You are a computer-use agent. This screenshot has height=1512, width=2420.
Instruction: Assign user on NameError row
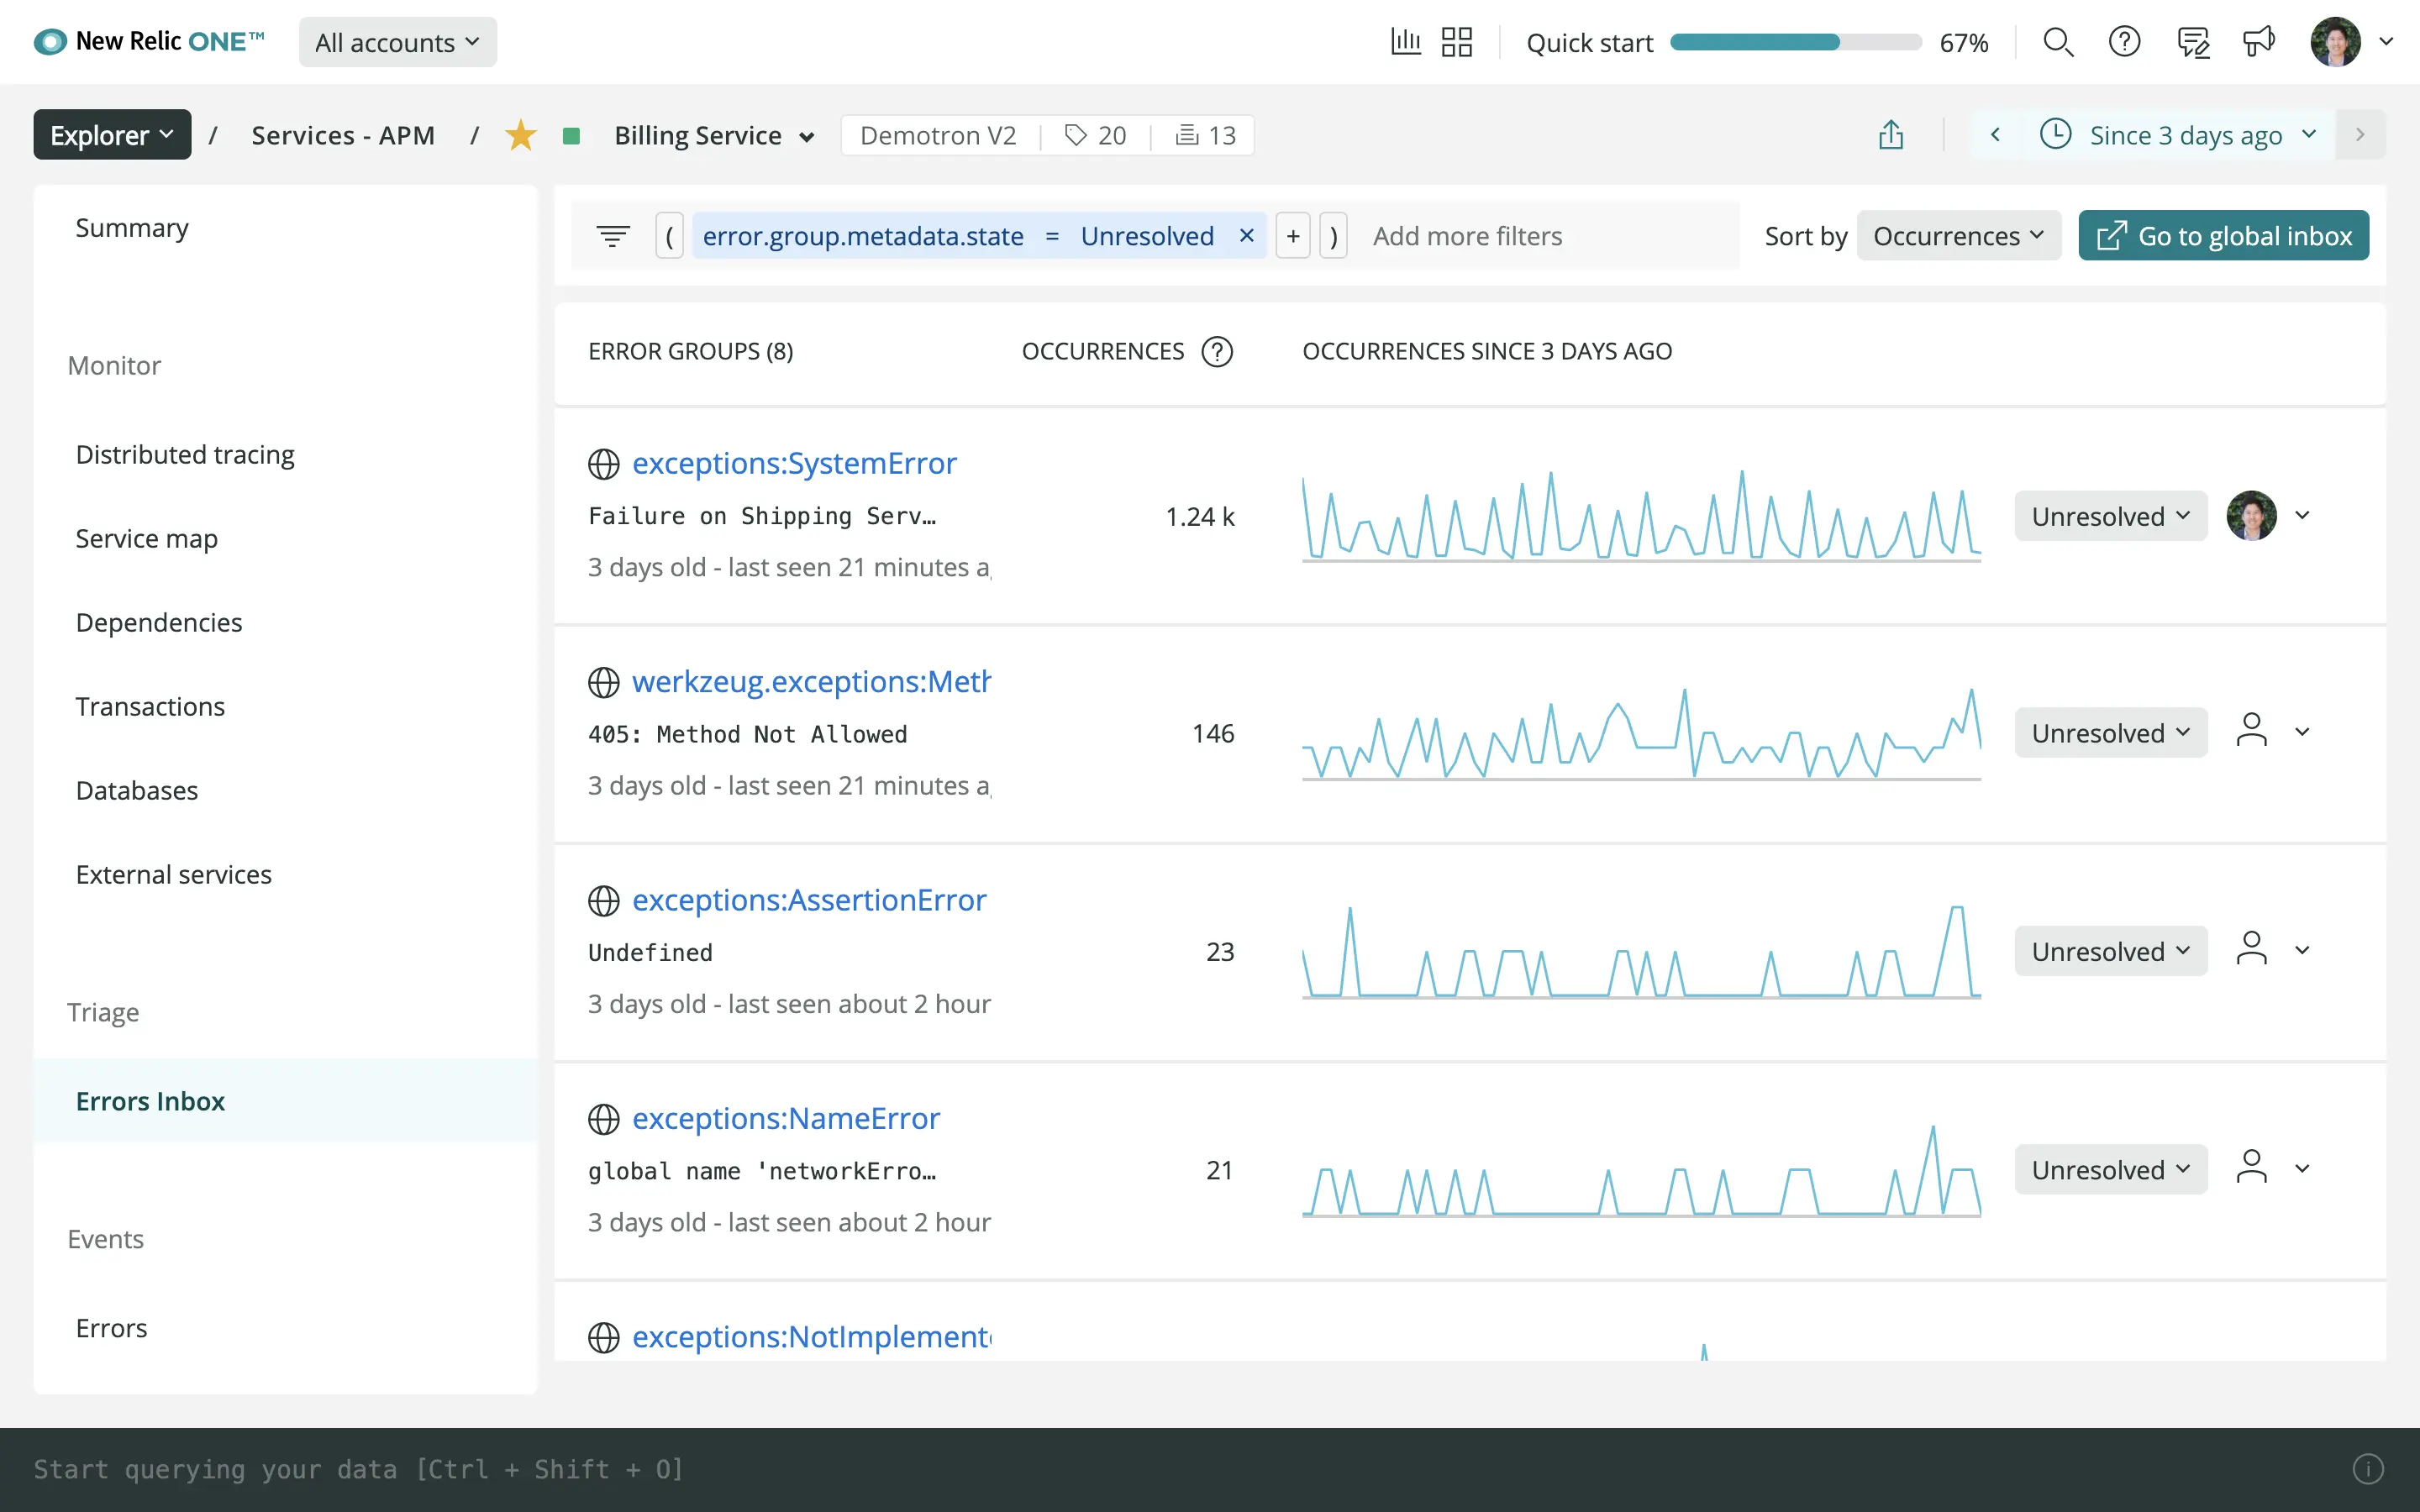coord(2251,1167)
